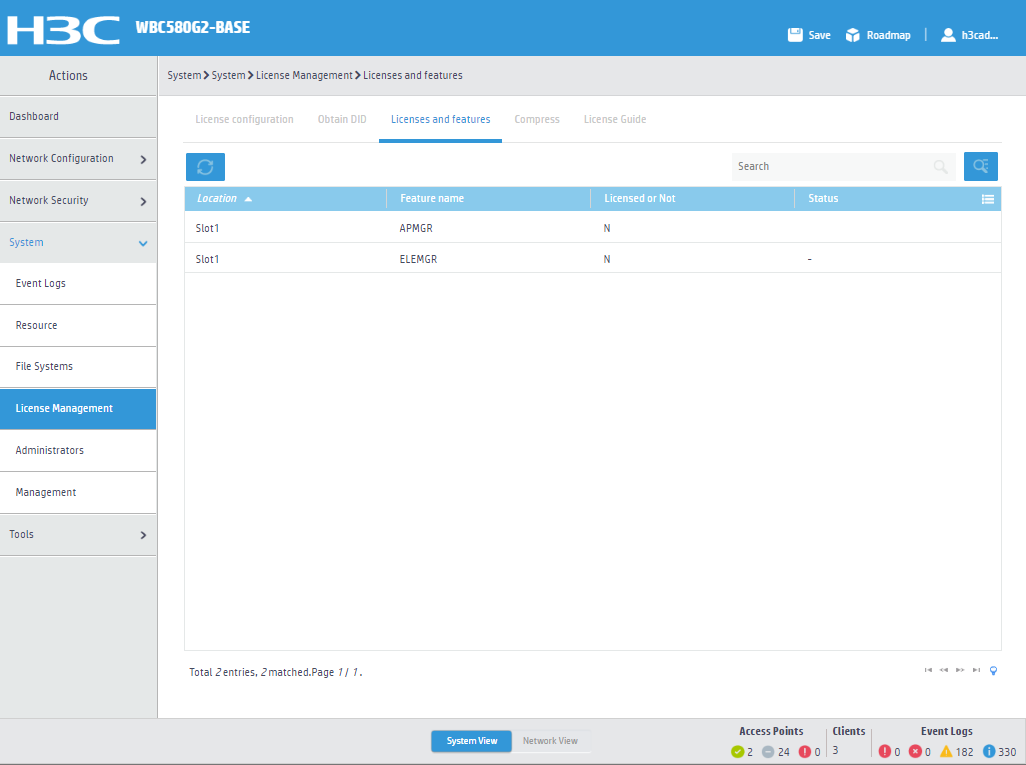Screen dimensions: 1026x765
Task: Click the Roadmap cube icon
Action: point(853,35)
